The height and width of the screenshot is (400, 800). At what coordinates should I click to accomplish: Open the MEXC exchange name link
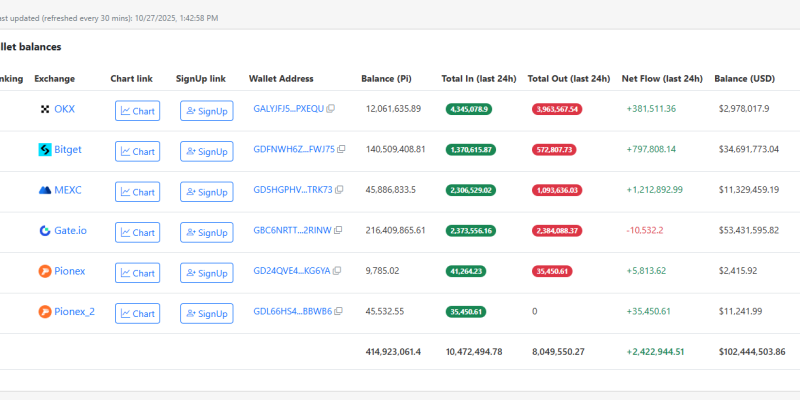[69, 190]
